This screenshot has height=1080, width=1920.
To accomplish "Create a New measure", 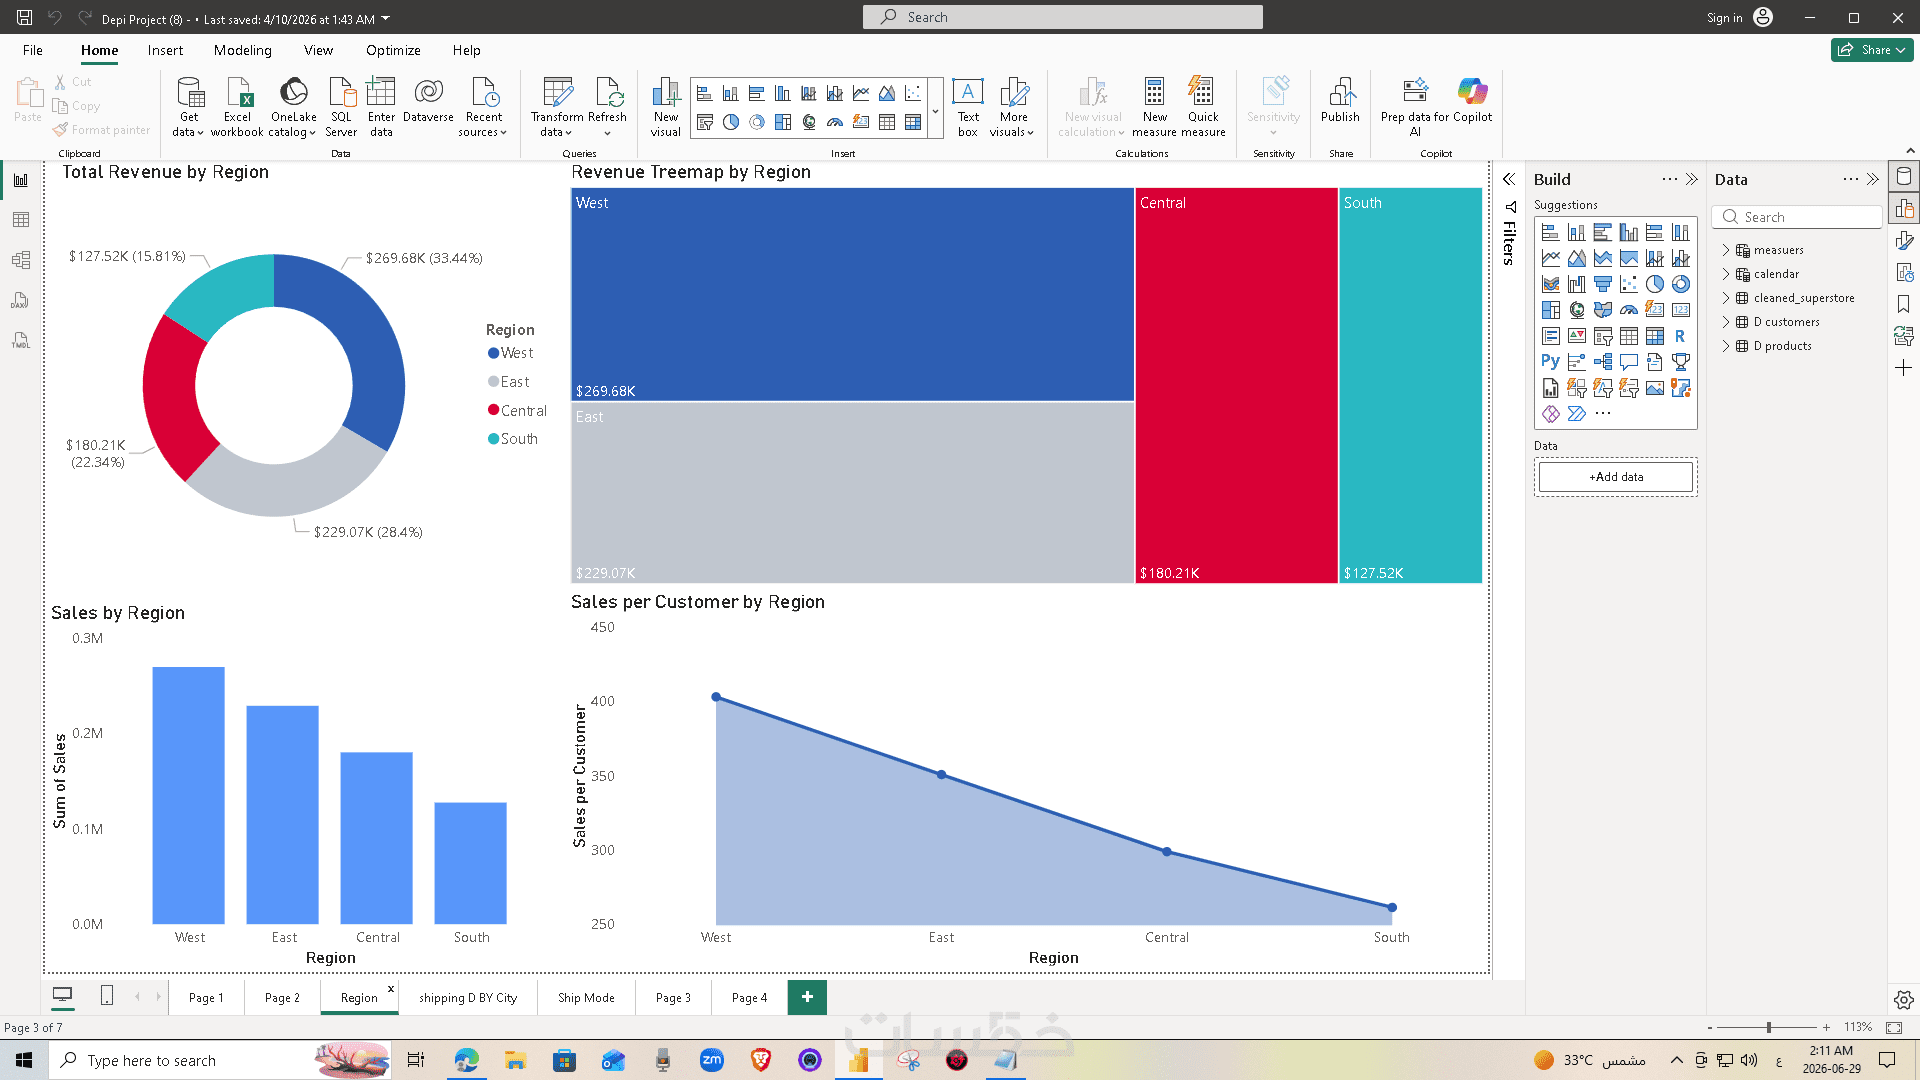I will click(1154, 108).
